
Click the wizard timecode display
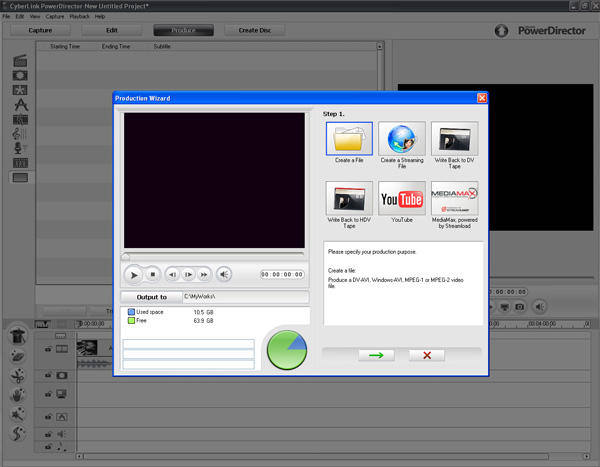point(282,274)
